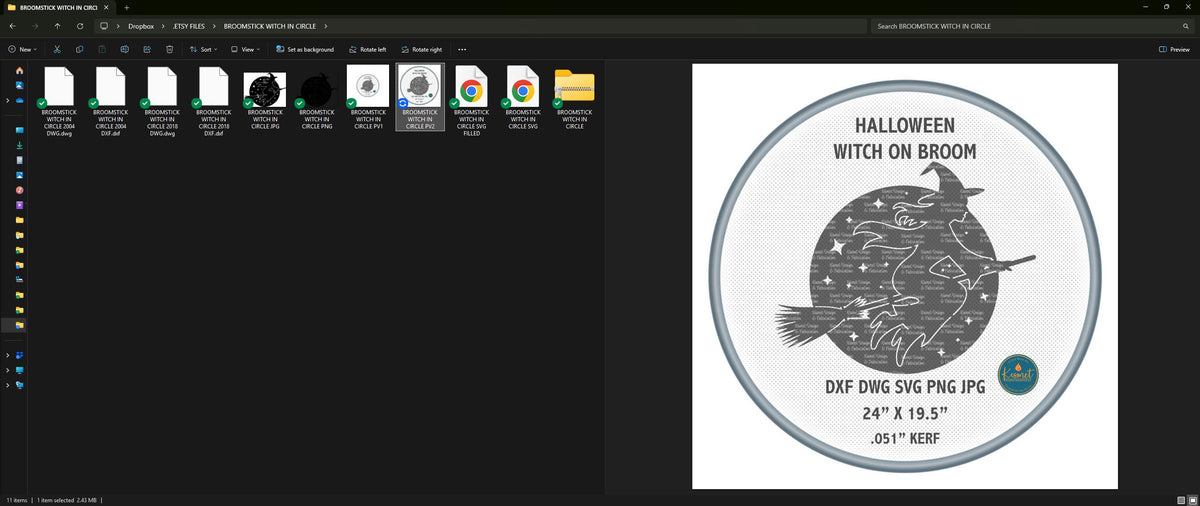
Task: Open the Pictures shortcut in the sidebar
Action: pyautogui.click(x=19, y=175)
